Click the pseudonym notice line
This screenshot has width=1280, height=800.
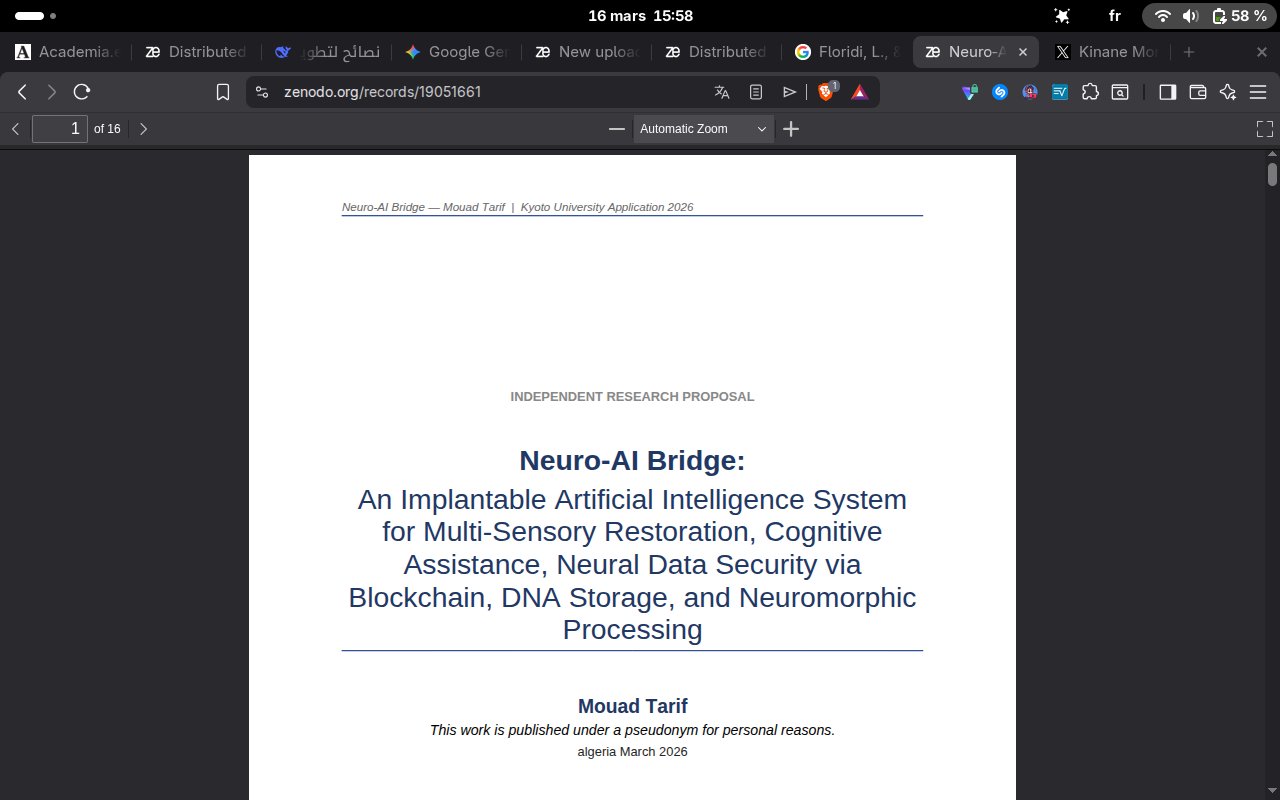pos(632,730)
